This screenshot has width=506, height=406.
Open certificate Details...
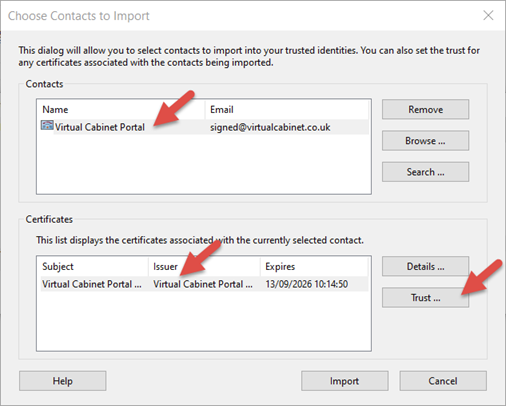(x=425, y=266)
